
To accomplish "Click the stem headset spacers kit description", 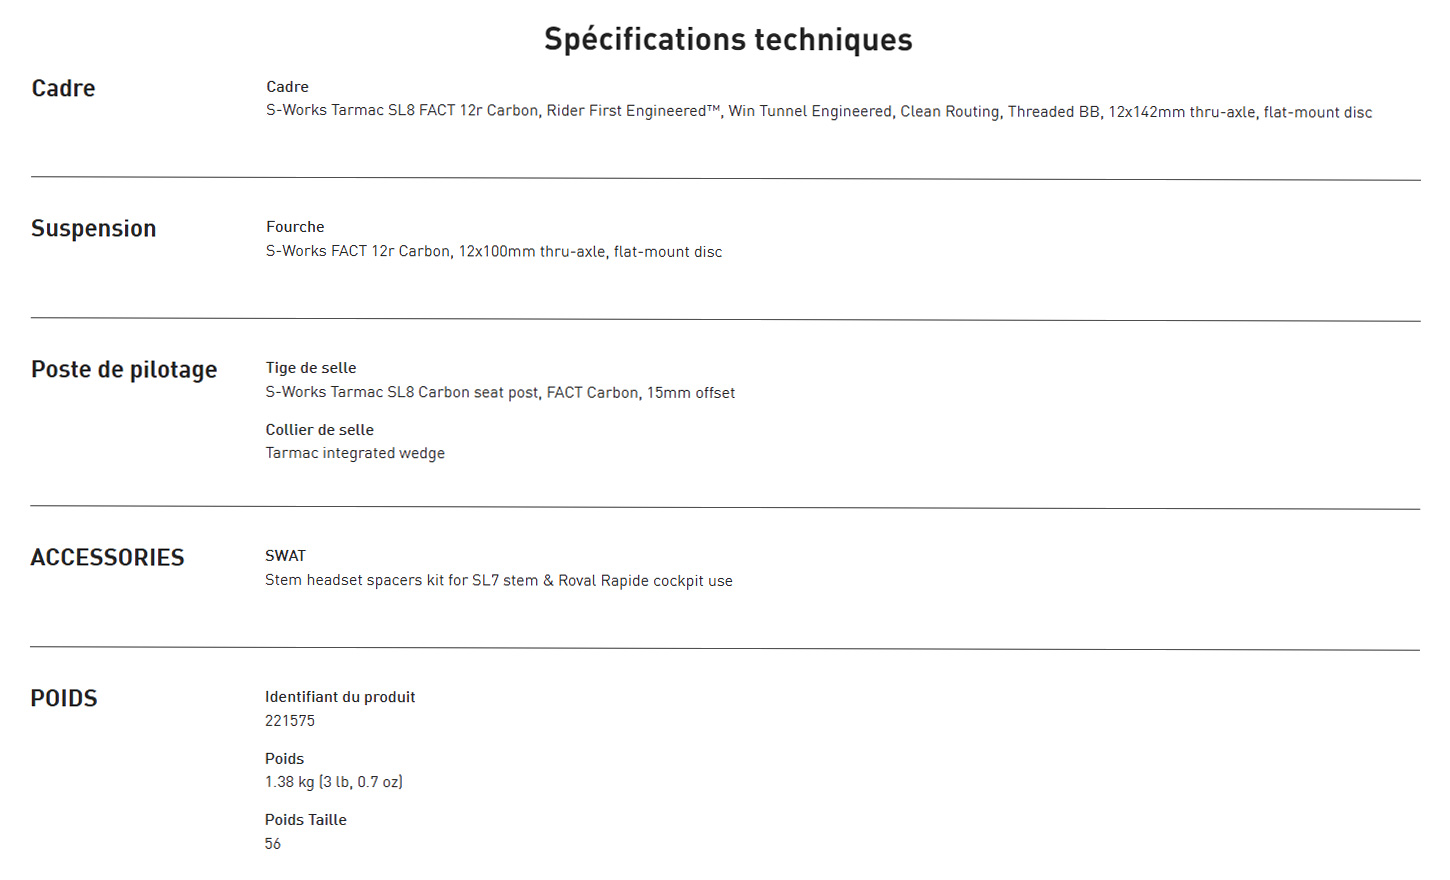I will (x=498, y=580).
